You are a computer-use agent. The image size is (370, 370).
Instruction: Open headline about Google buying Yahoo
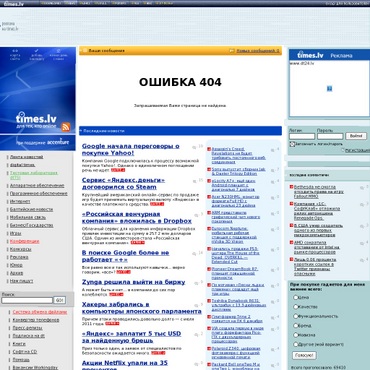coord(130,149)
